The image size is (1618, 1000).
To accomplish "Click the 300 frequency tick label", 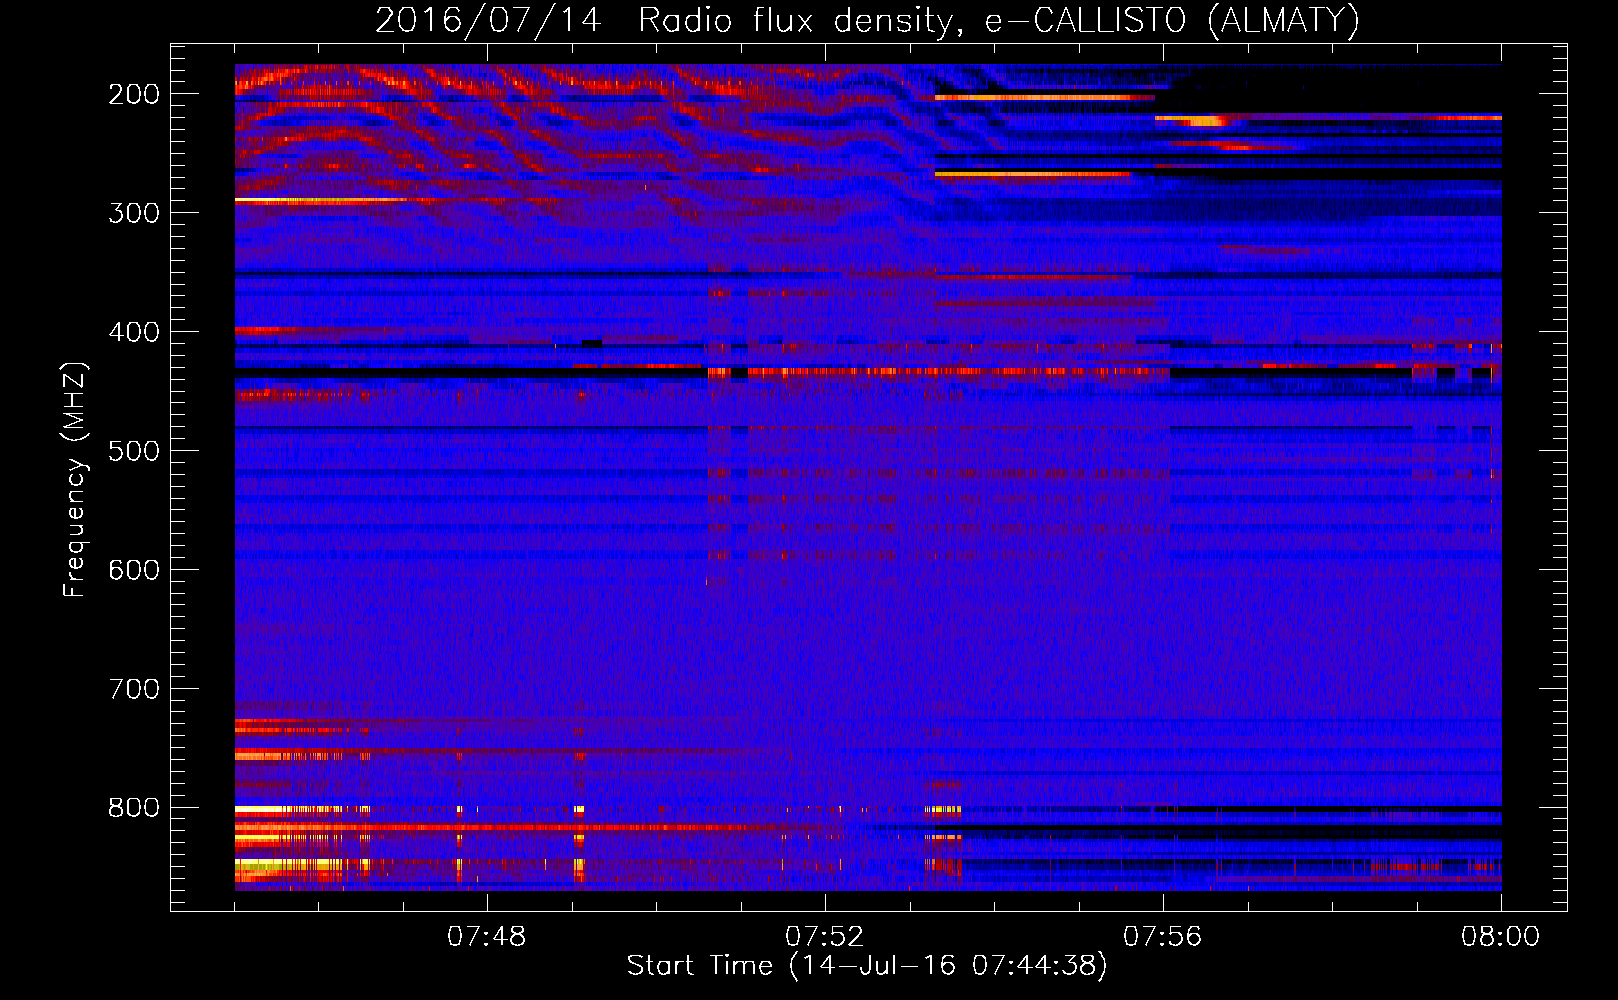I will (134, 213).
